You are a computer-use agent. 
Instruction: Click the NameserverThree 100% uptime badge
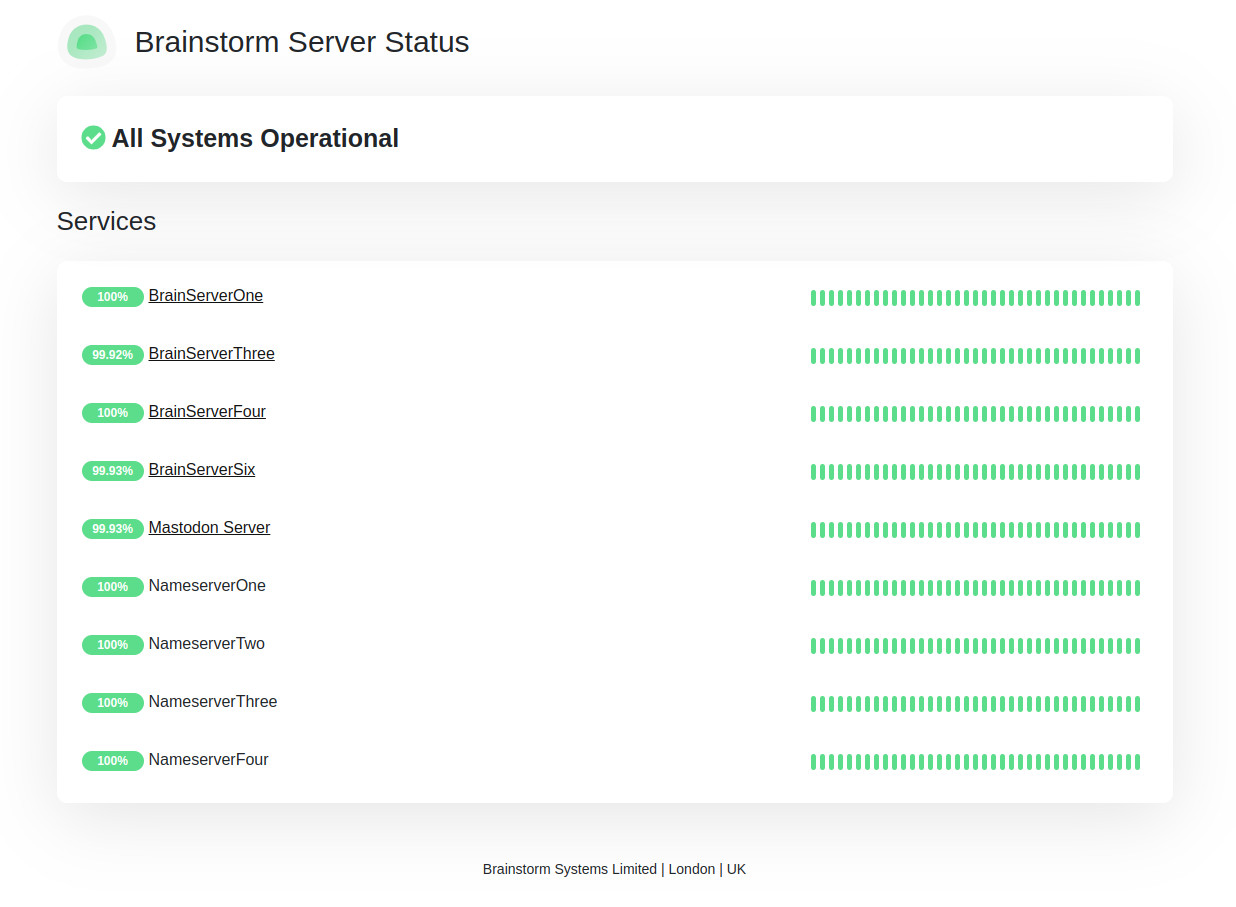113,703
